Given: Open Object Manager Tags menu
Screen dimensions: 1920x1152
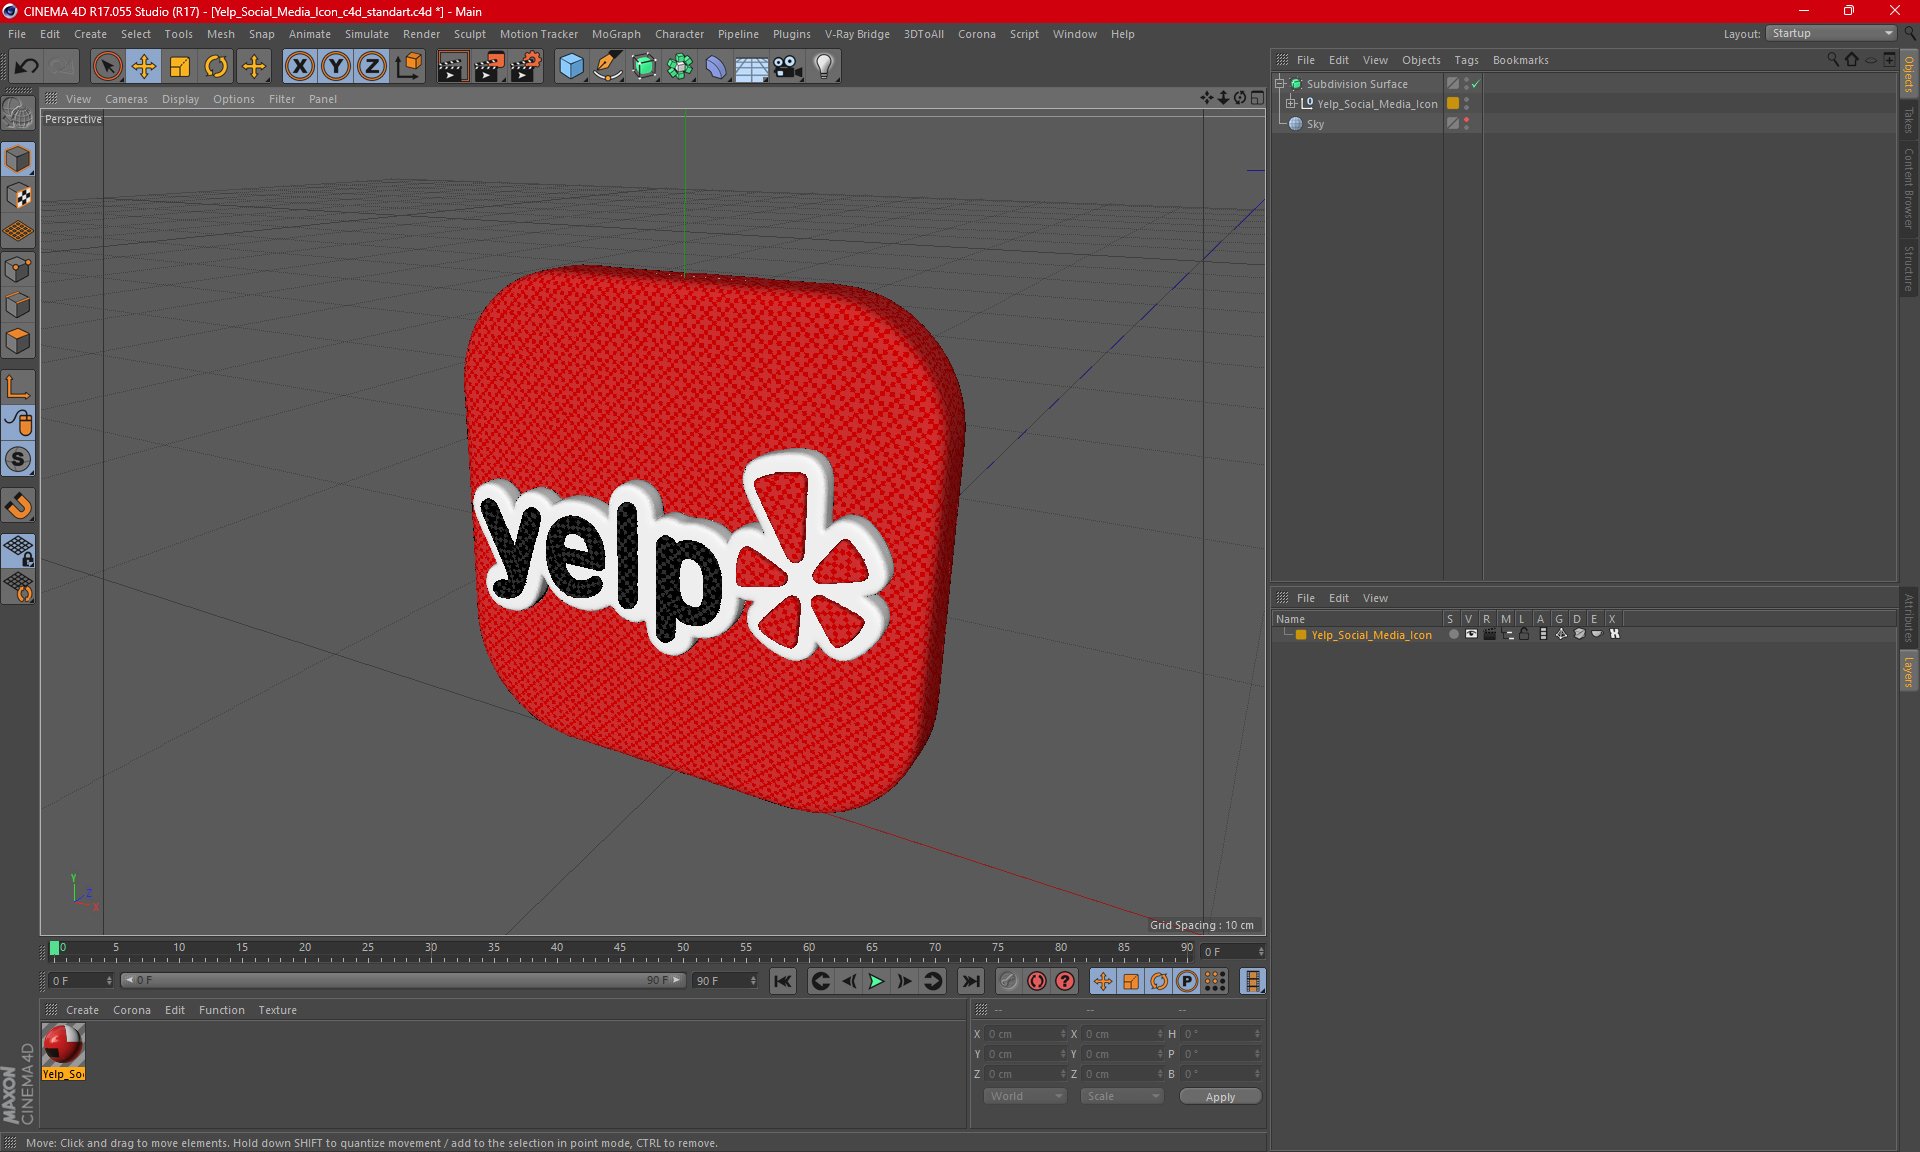Looking at the screenshot, I should coord(1466,60).
